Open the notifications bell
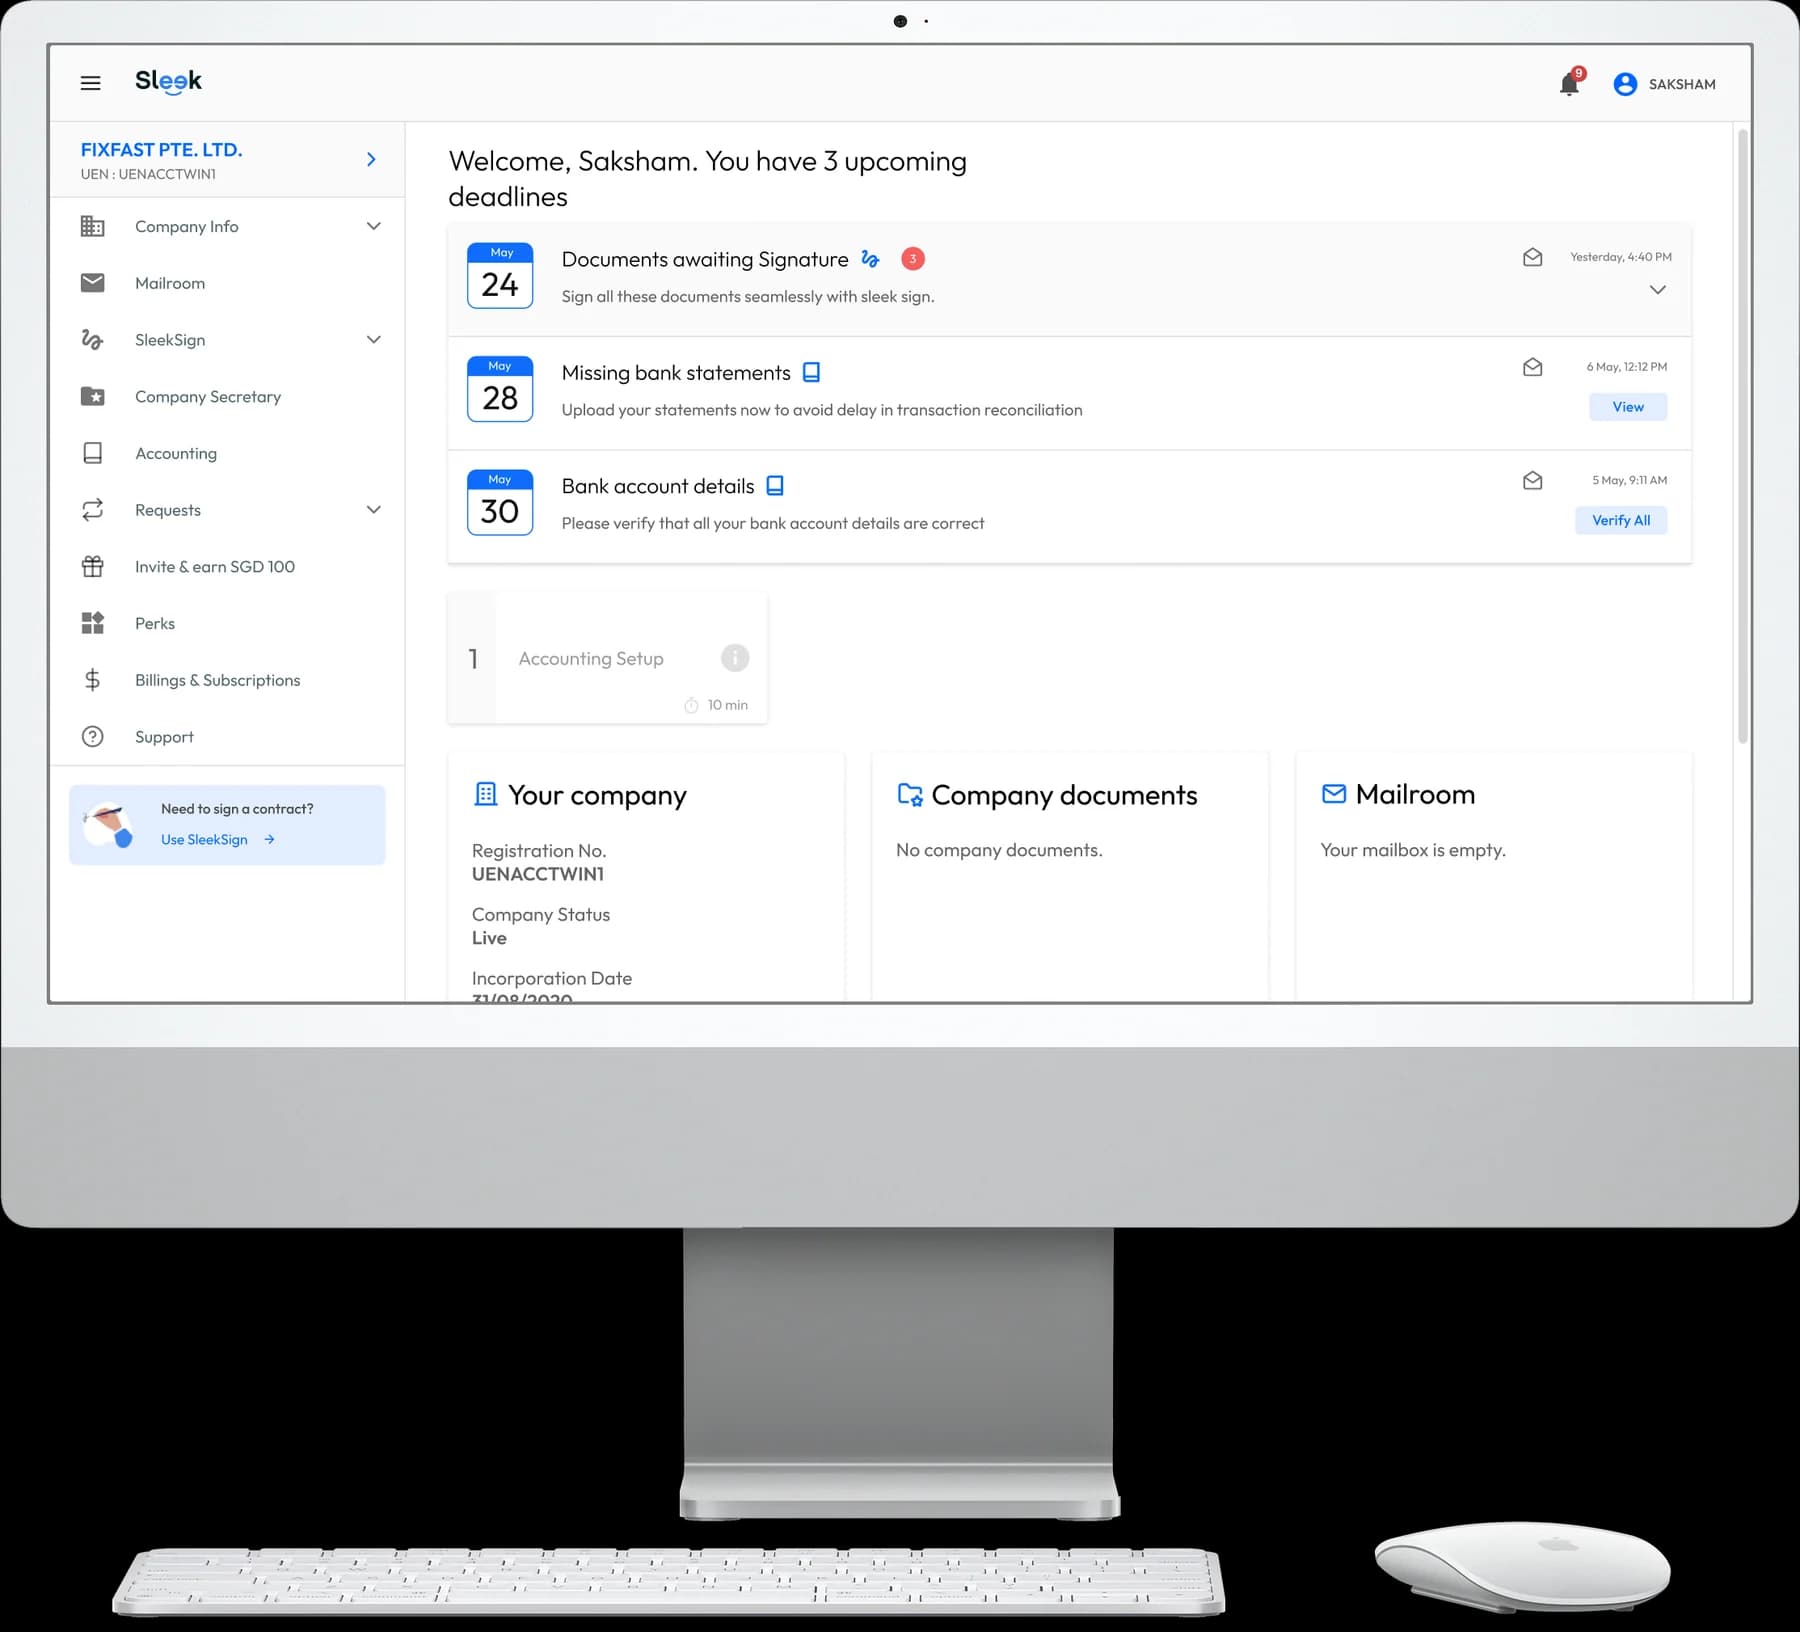The height and width of the screenshot is (1632, 1800). [x=1569, y=84]
